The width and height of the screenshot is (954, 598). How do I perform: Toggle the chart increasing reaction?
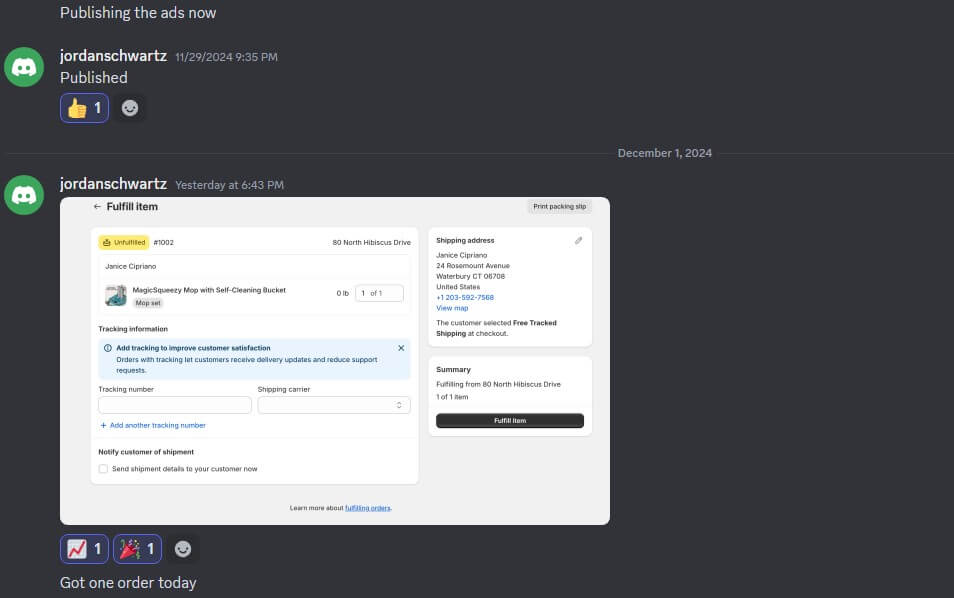85,548
